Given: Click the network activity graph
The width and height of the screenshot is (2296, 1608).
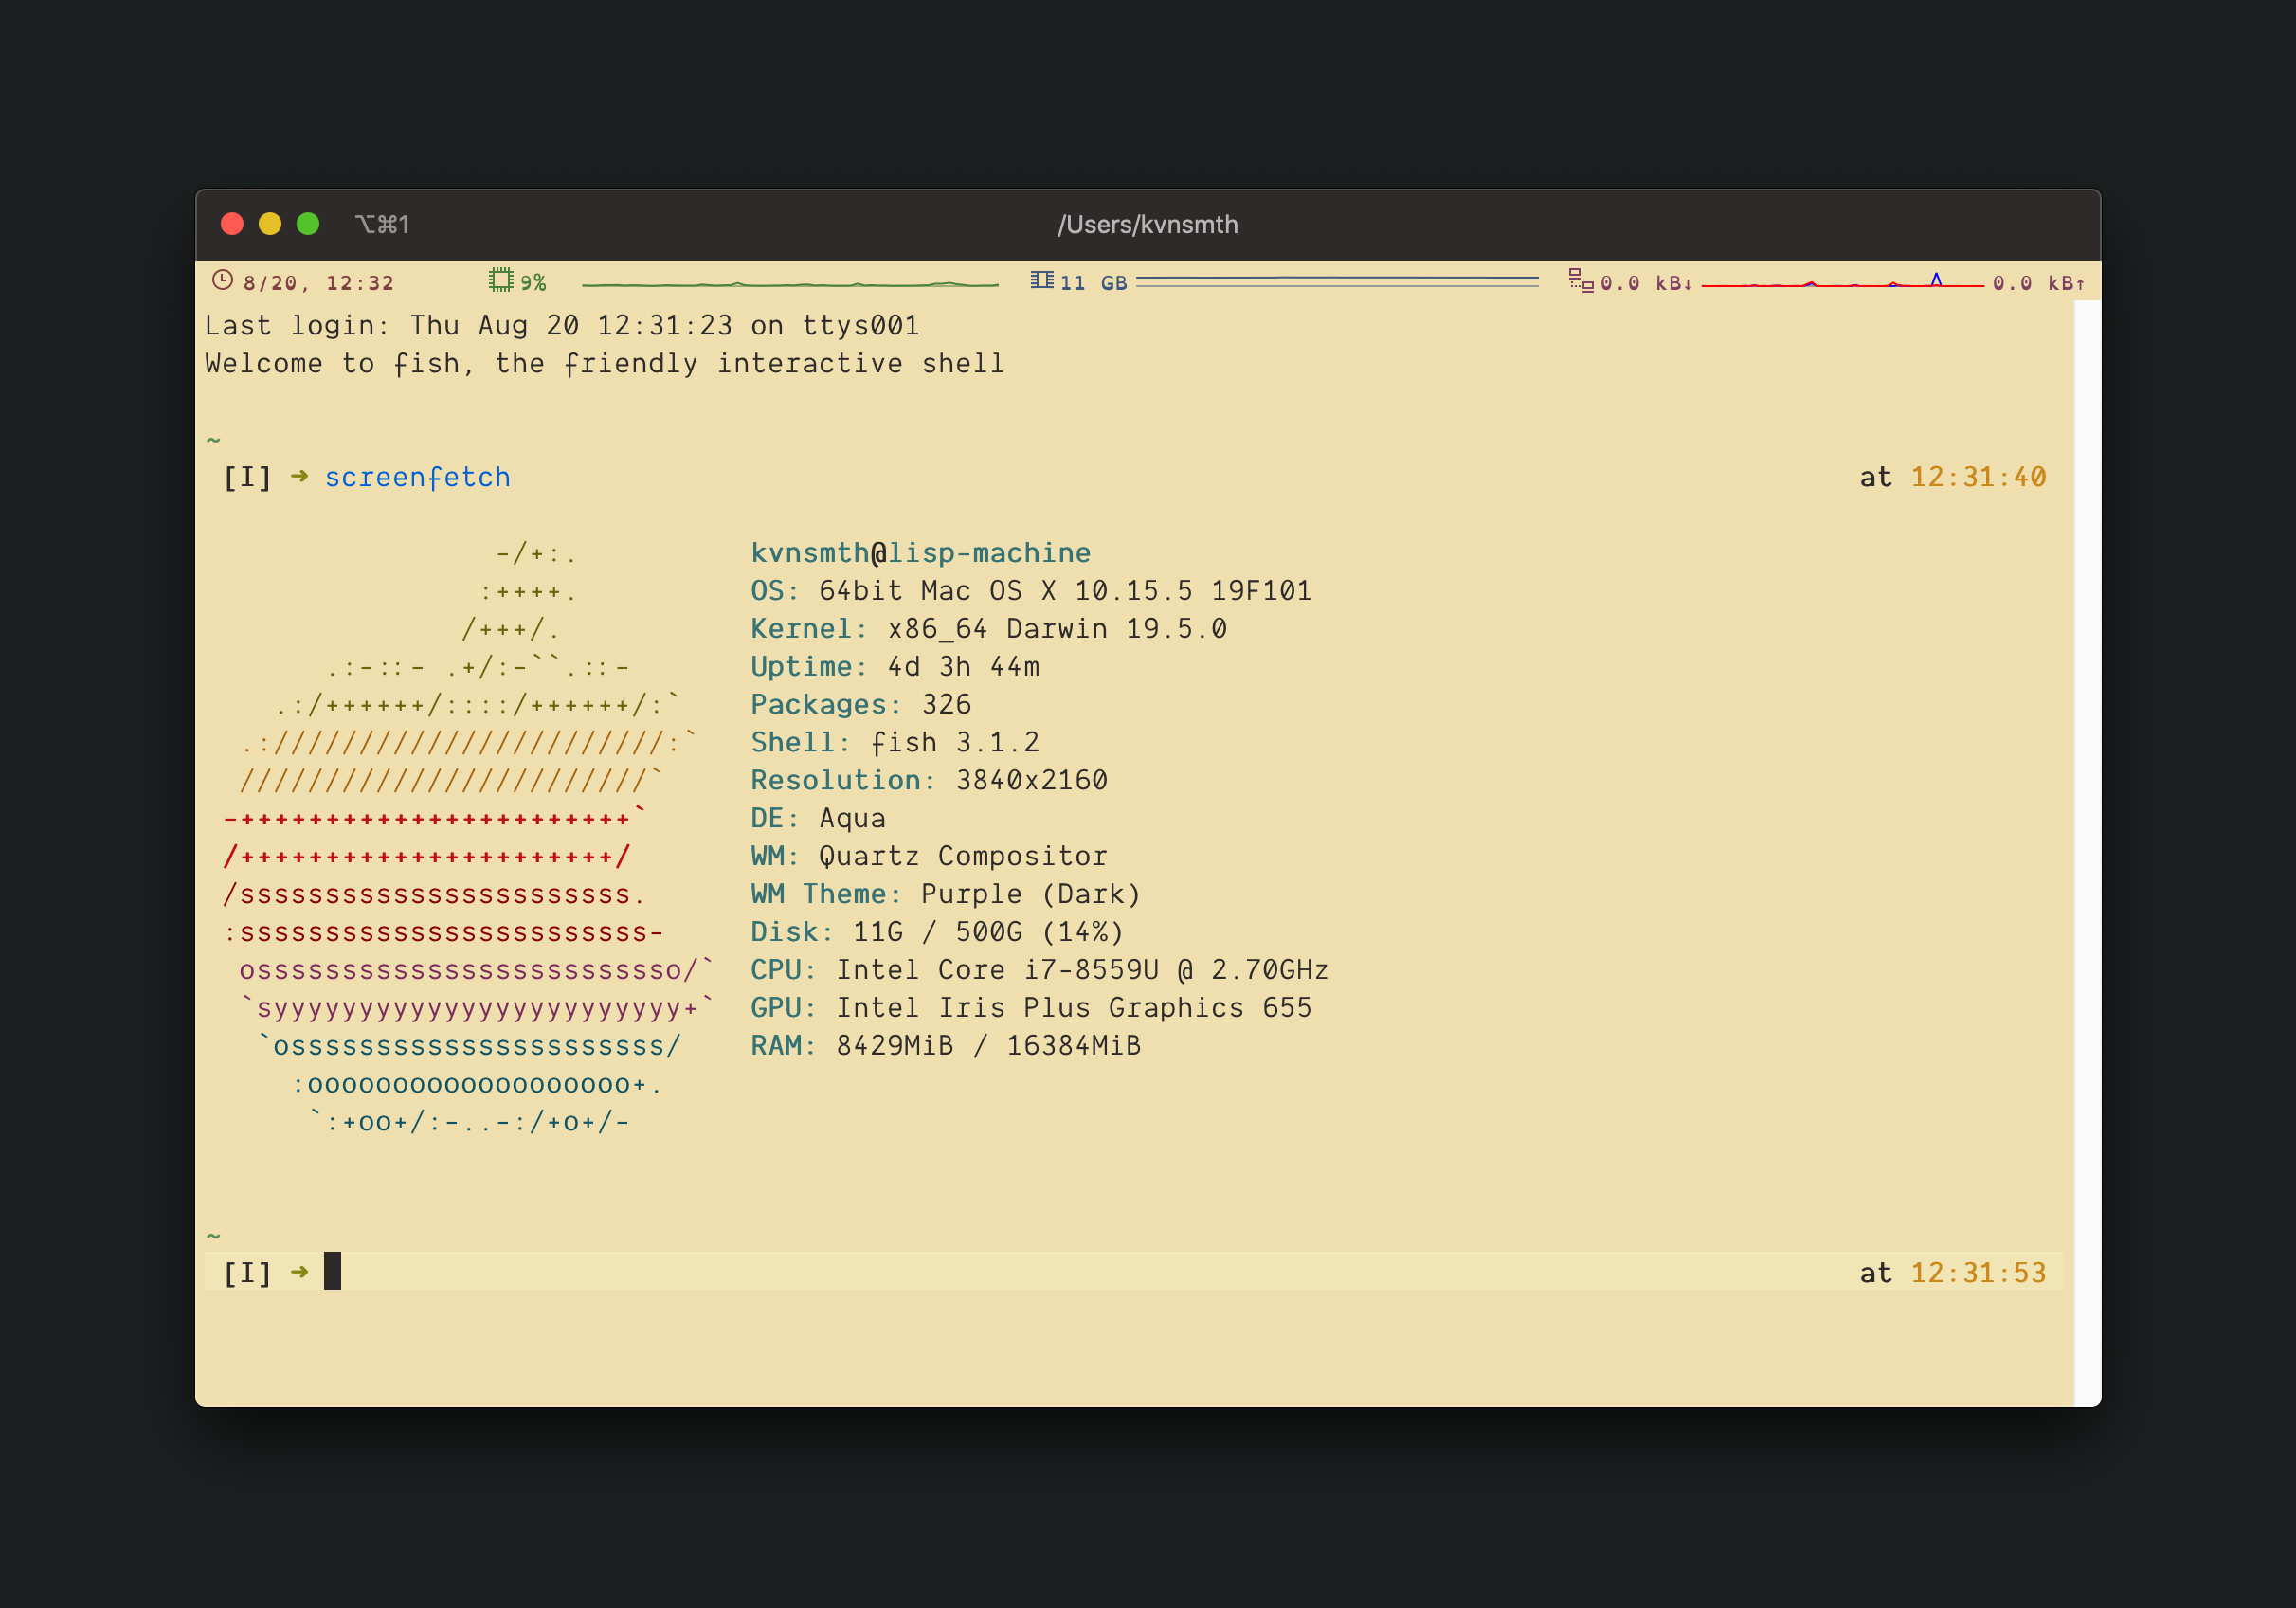Looking at the screenshot, I should [x=1842, y=283].
